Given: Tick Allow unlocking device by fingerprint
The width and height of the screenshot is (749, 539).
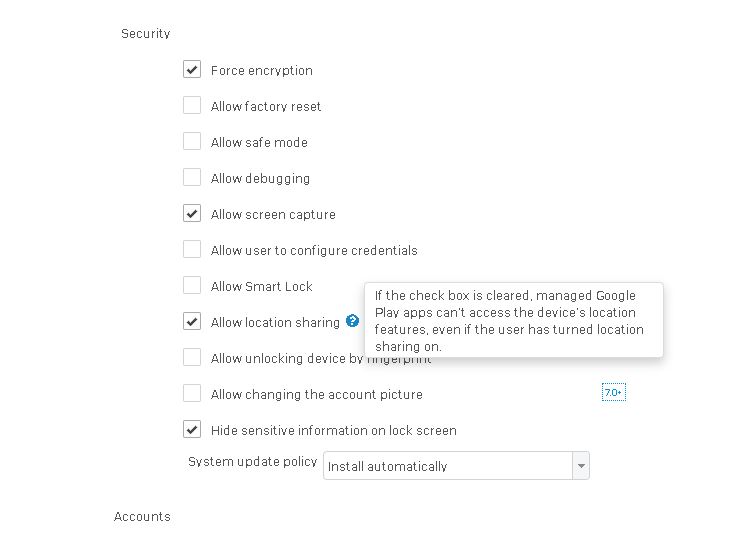Looking at the screenshot, I should (192, 357).
